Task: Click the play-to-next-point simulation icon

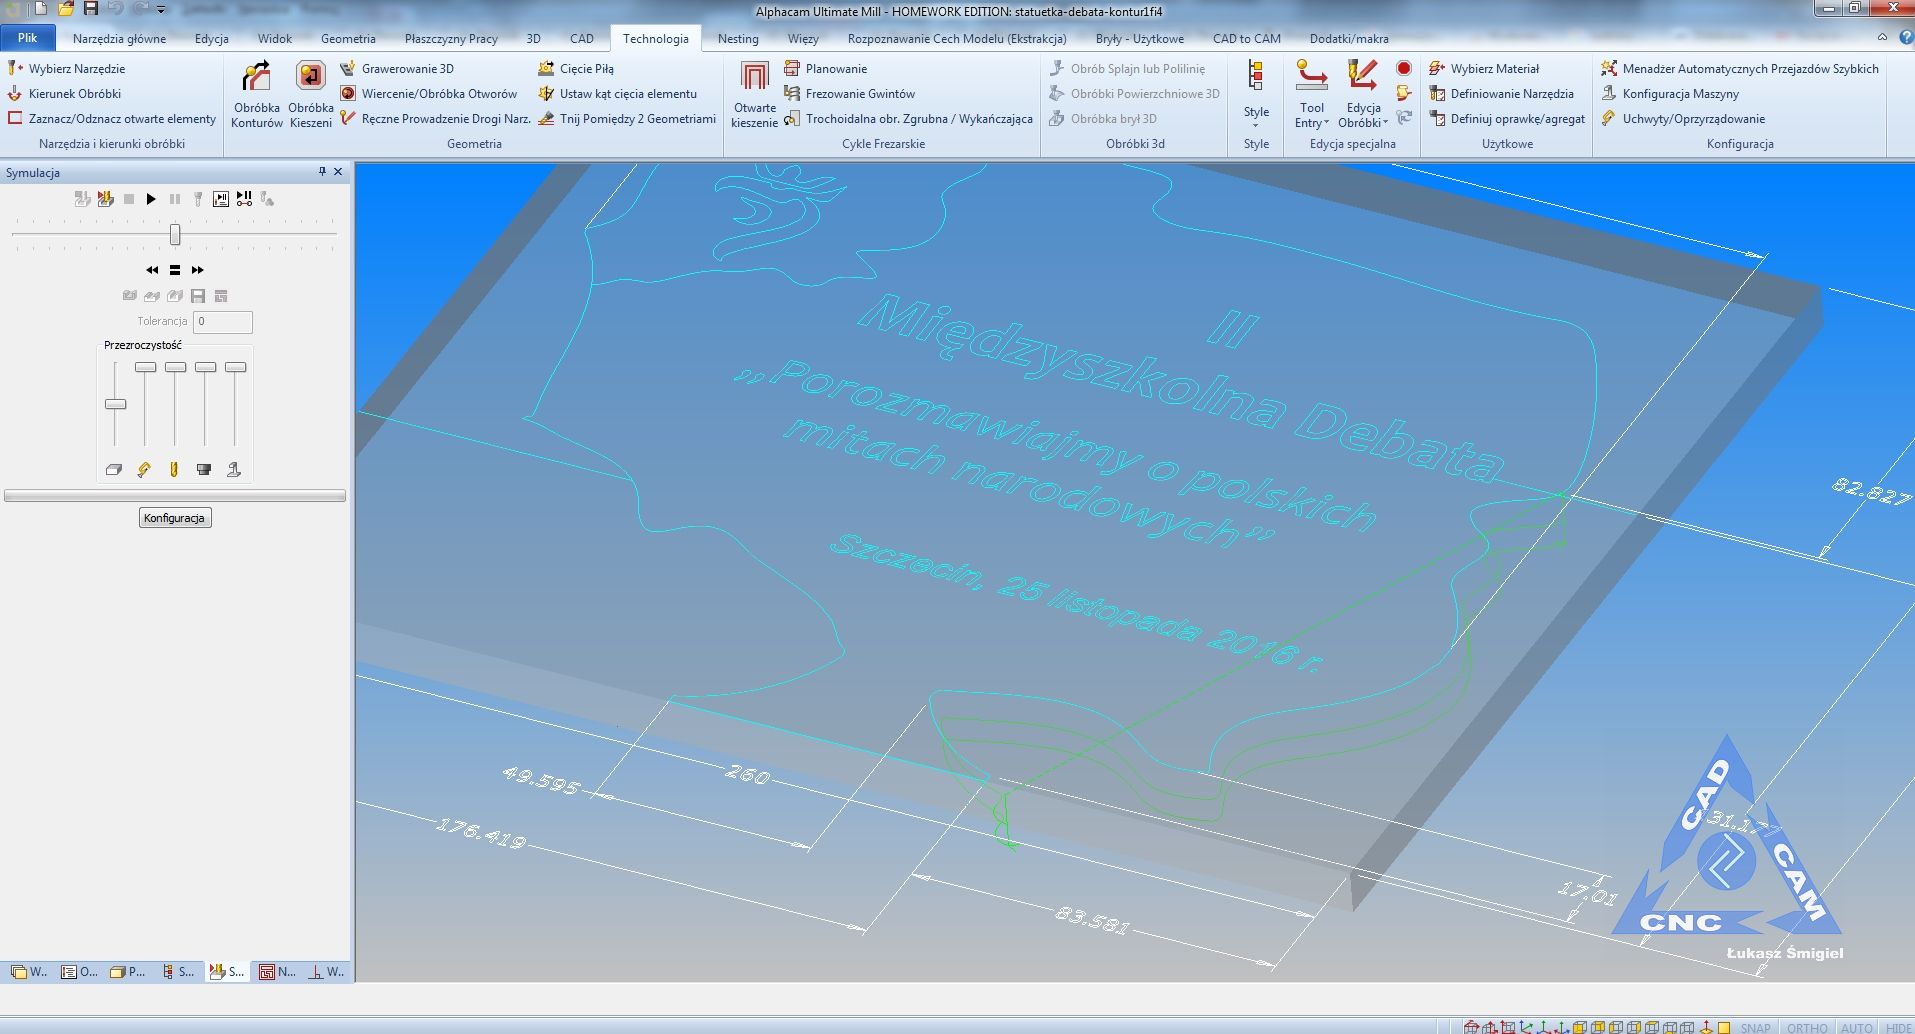Action: pyautogui.click(x=244, y=199)
